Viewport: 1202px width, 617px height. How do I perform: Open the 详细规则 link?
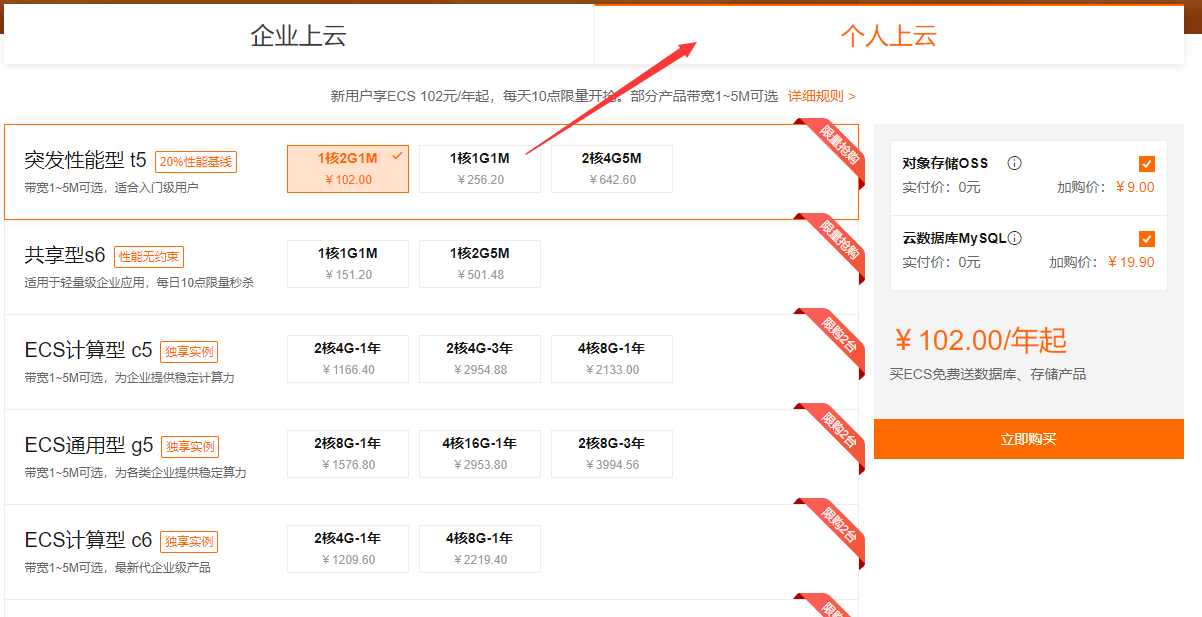point(821,96)
